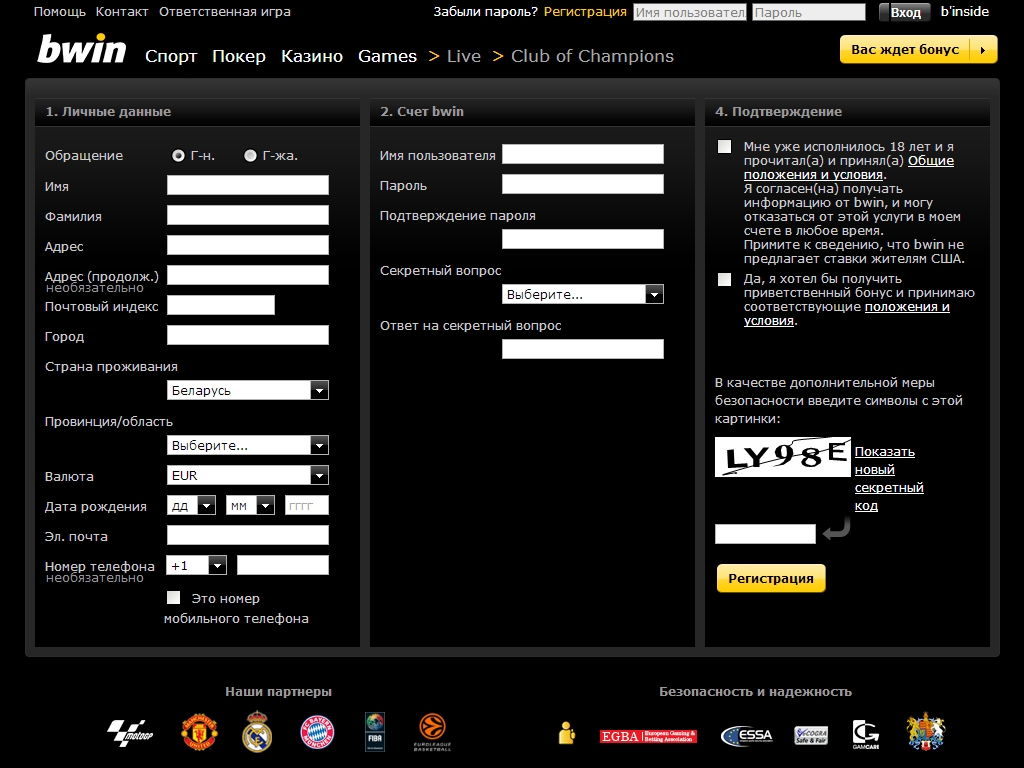Click the Real Madrid partner crest
1024x768 pixels.
257,733
